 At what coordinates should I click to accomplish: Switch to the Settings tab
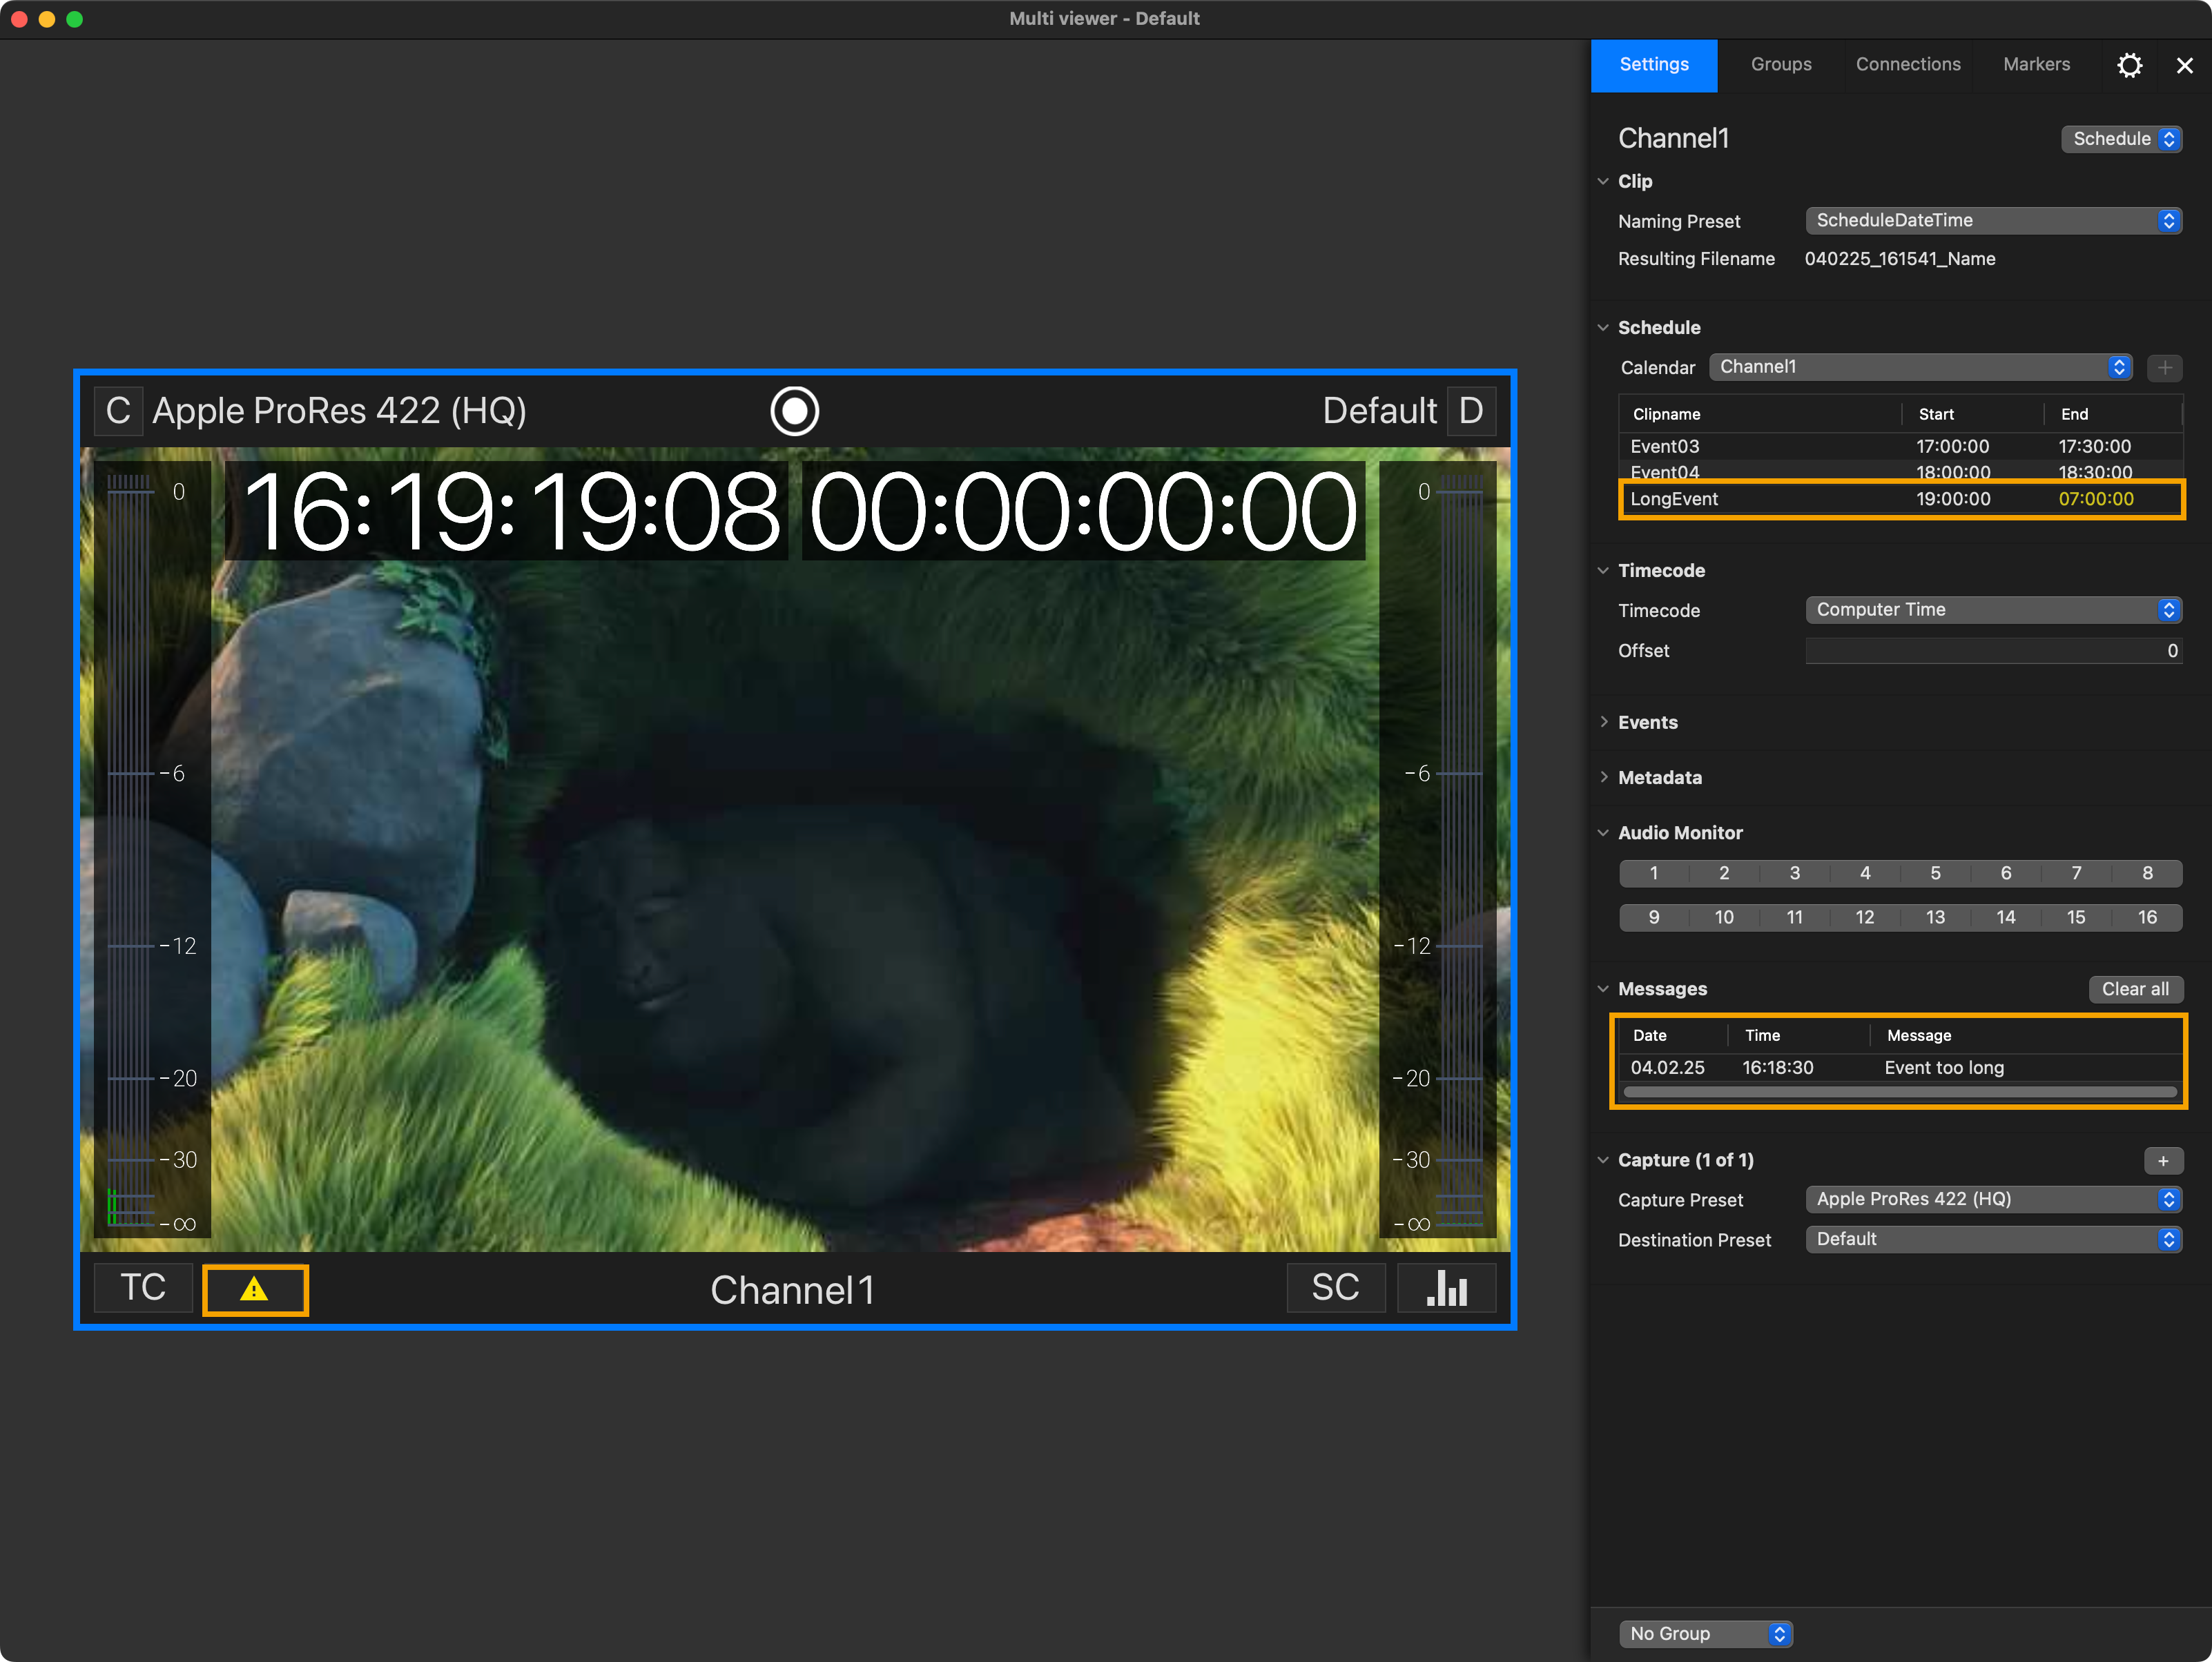click(x=1654, y=65)
